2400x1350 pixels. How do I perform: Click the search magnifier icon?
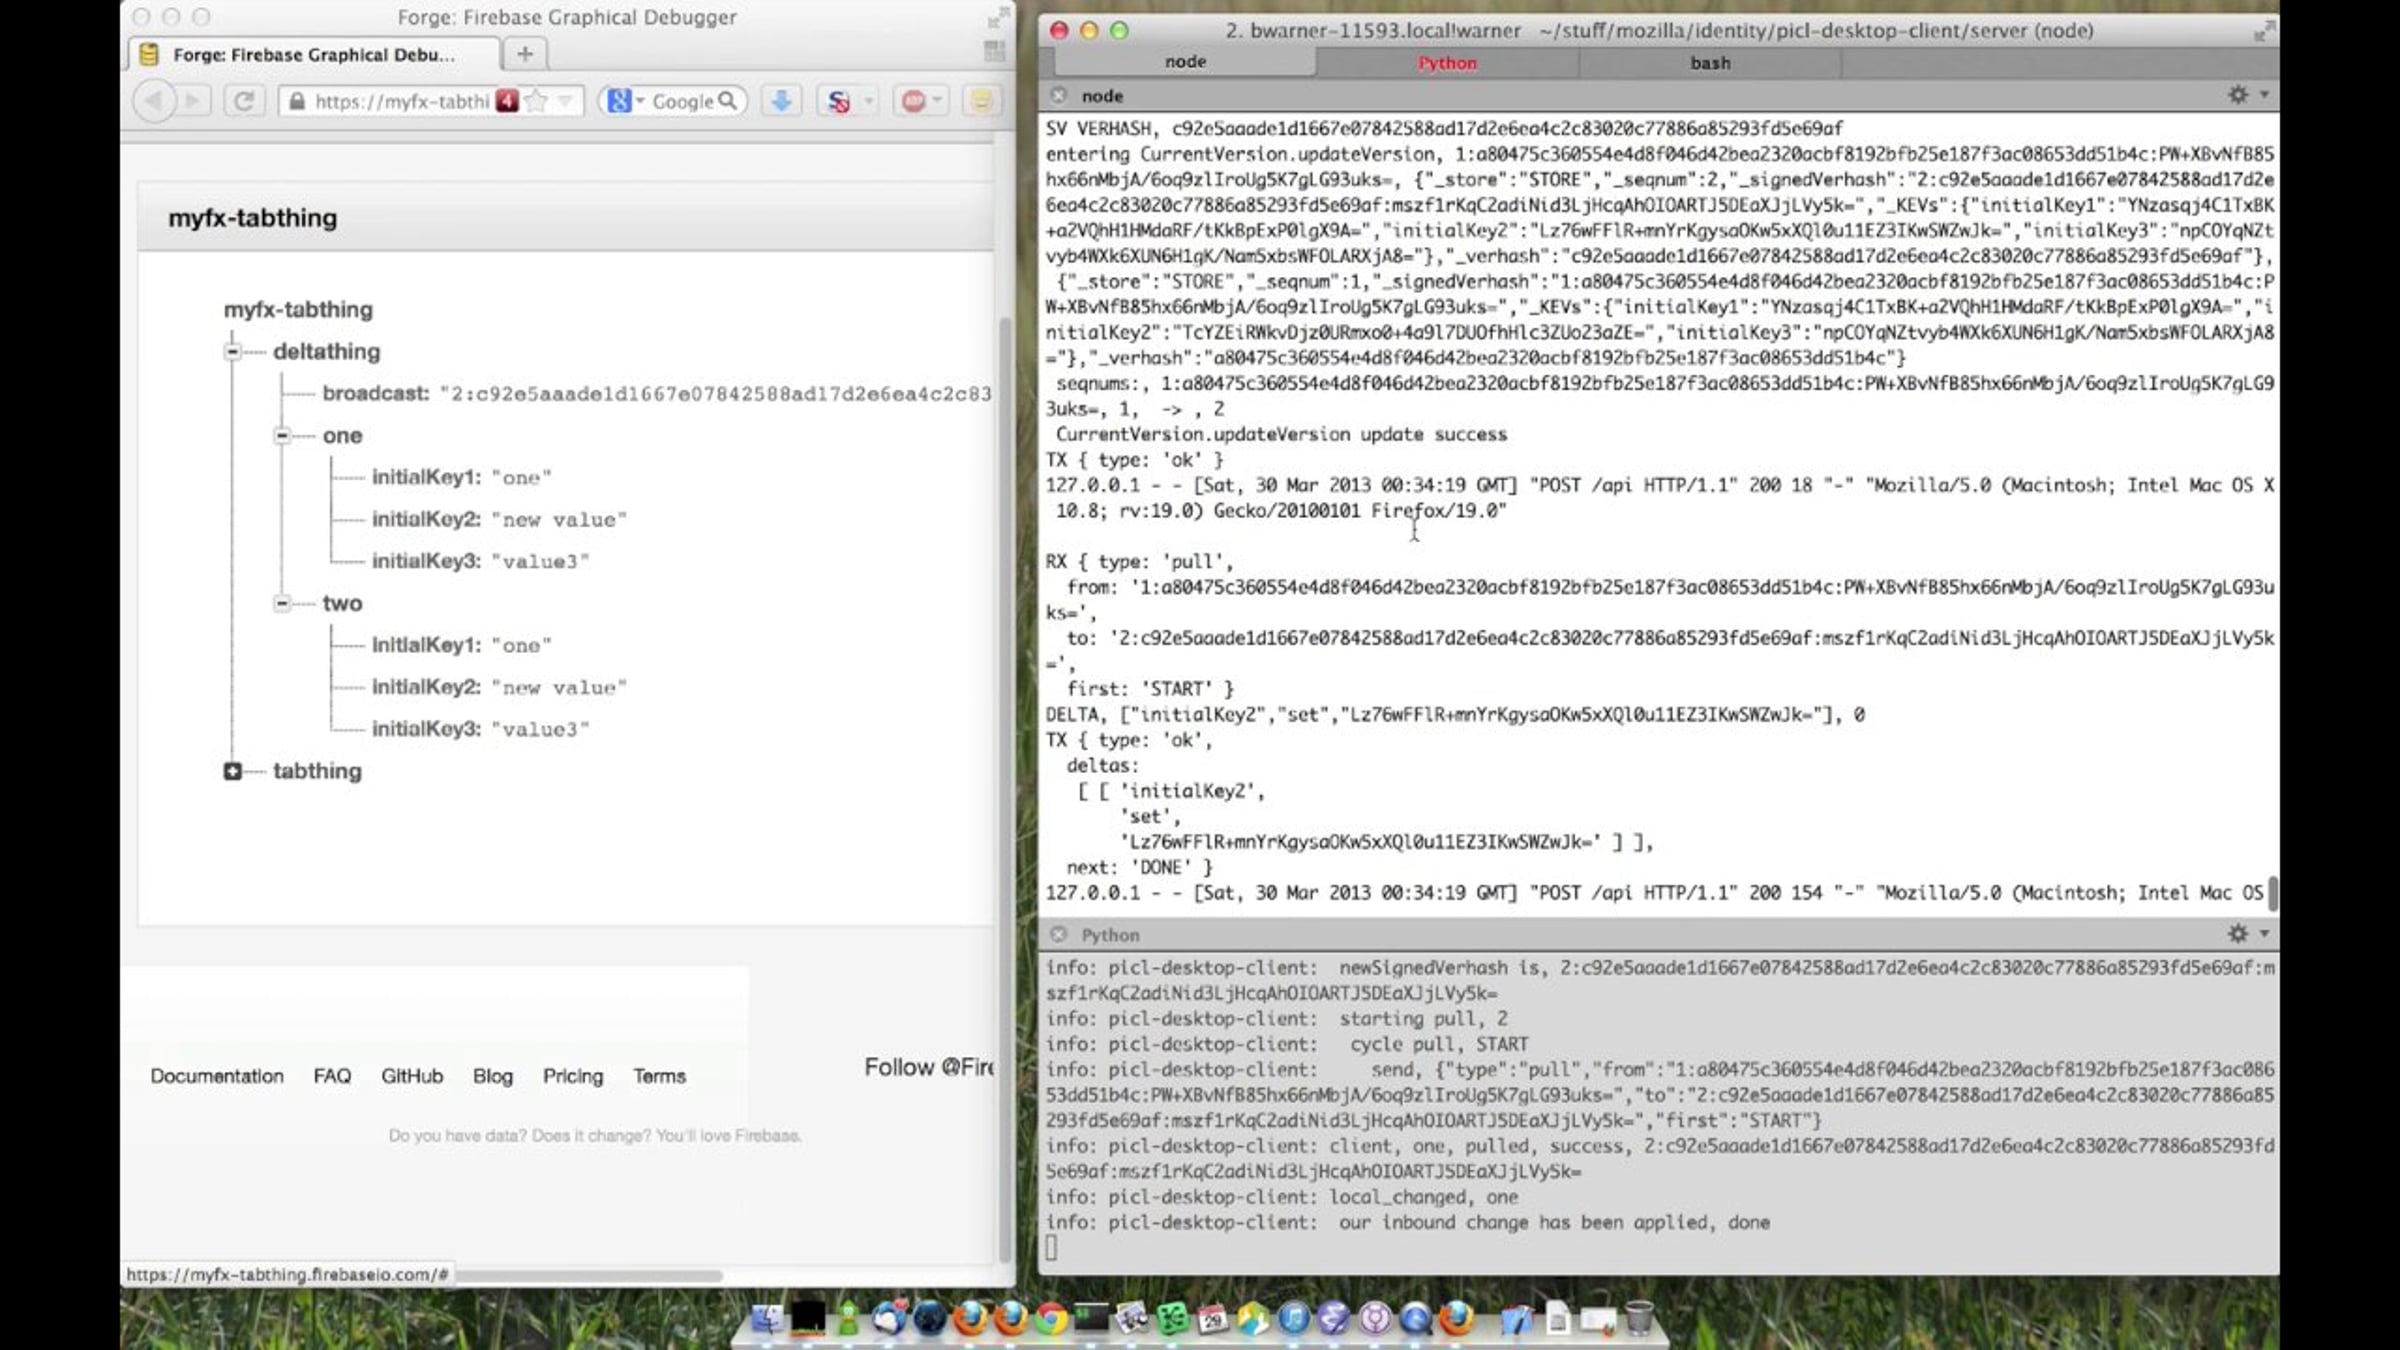728,101
